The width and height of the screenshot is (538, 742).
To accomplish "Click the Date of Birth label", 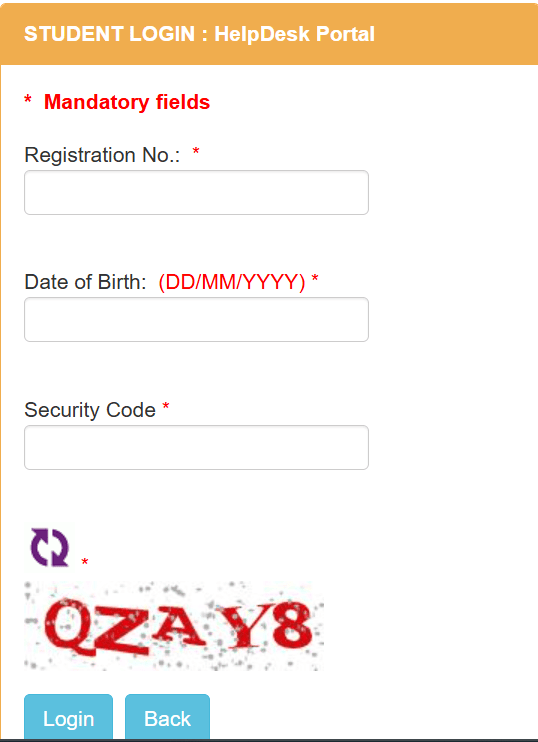I will click(x=85, y=282).
